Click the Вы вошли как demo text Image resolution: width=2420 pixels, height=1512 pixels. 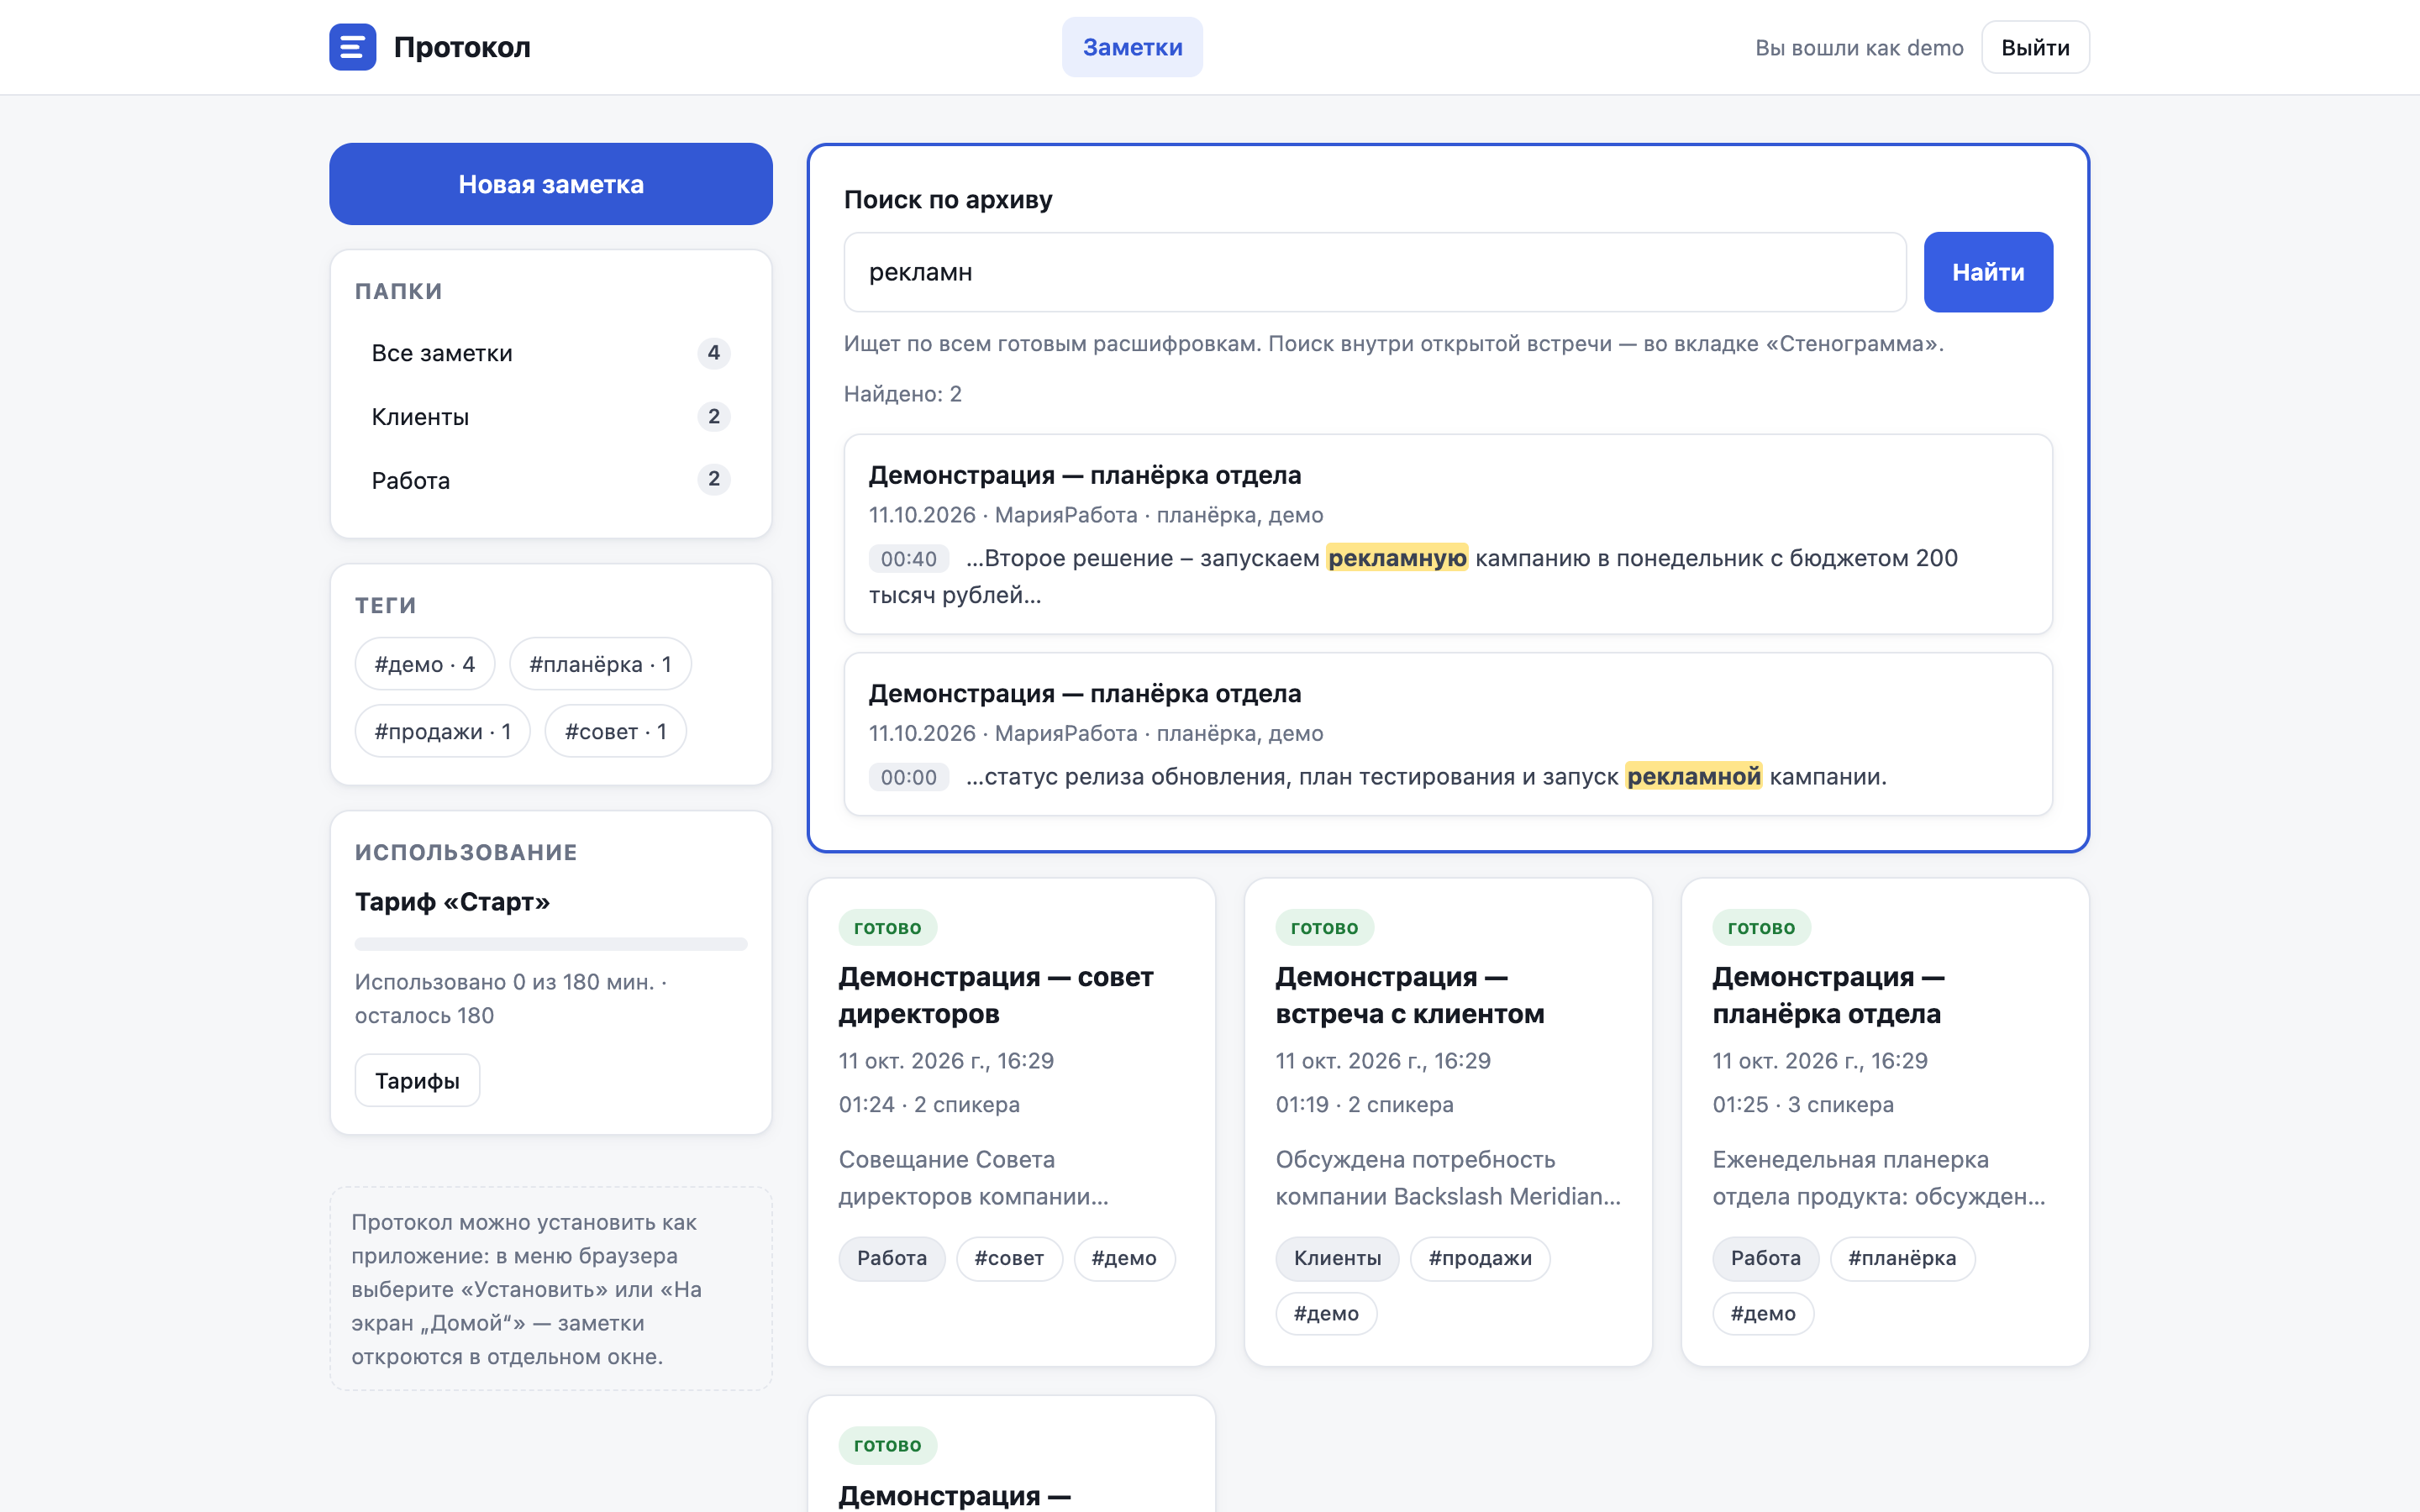(1859, 48)
